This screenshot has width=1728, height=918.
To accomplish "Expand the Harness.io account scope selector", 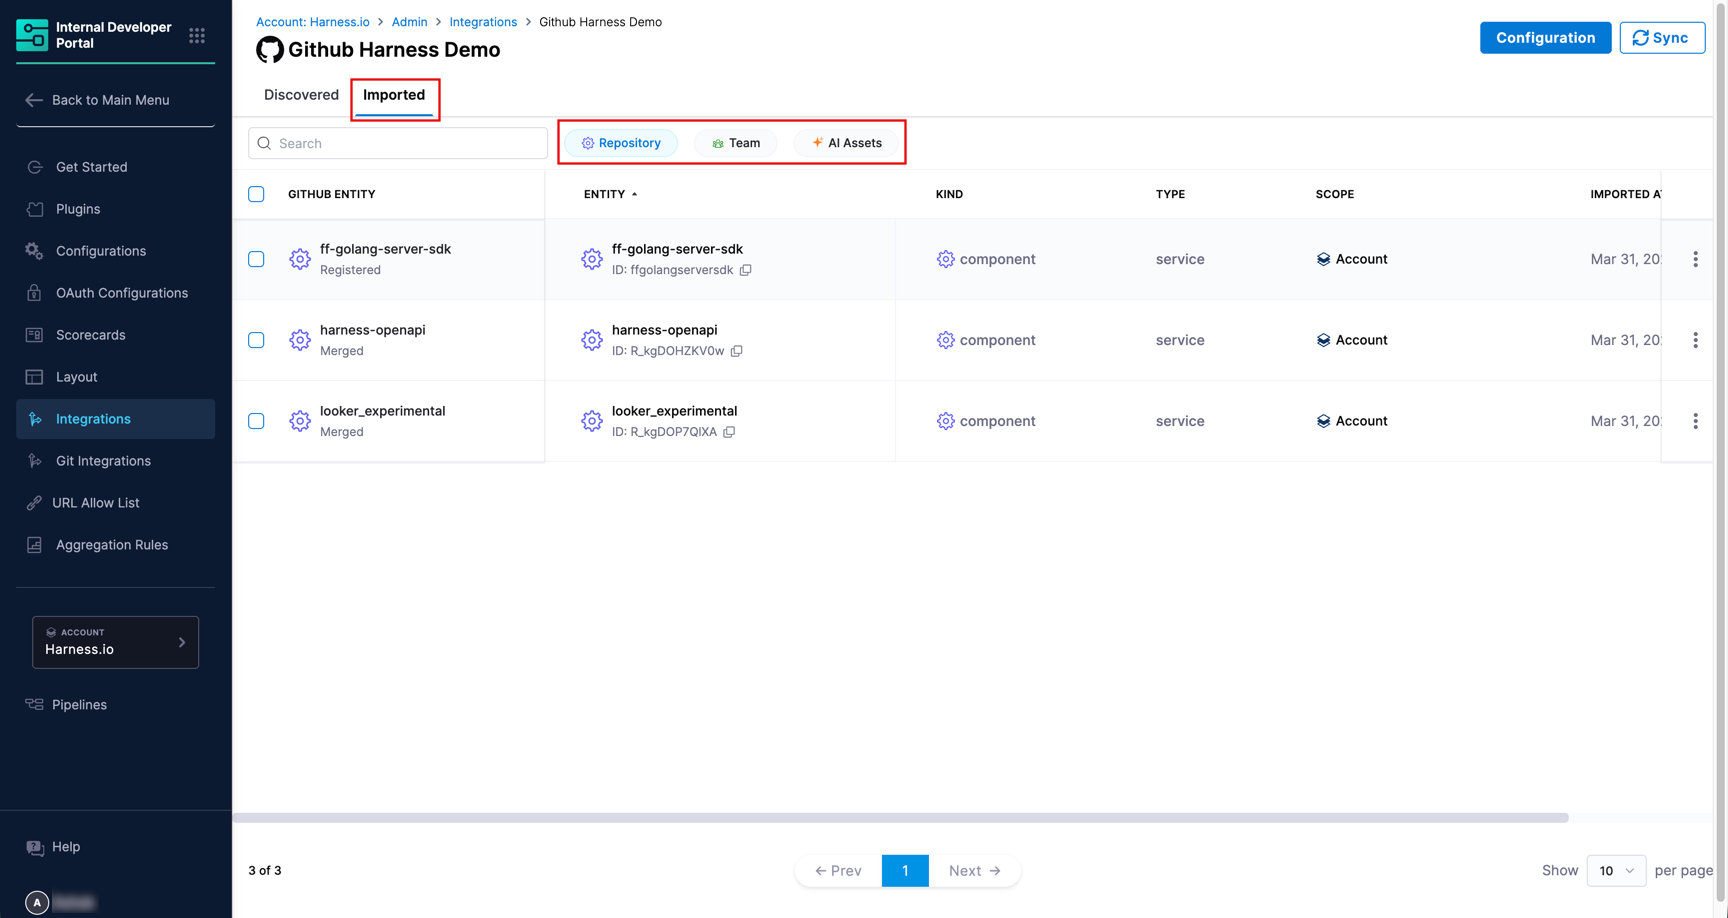I will [115, 642].
